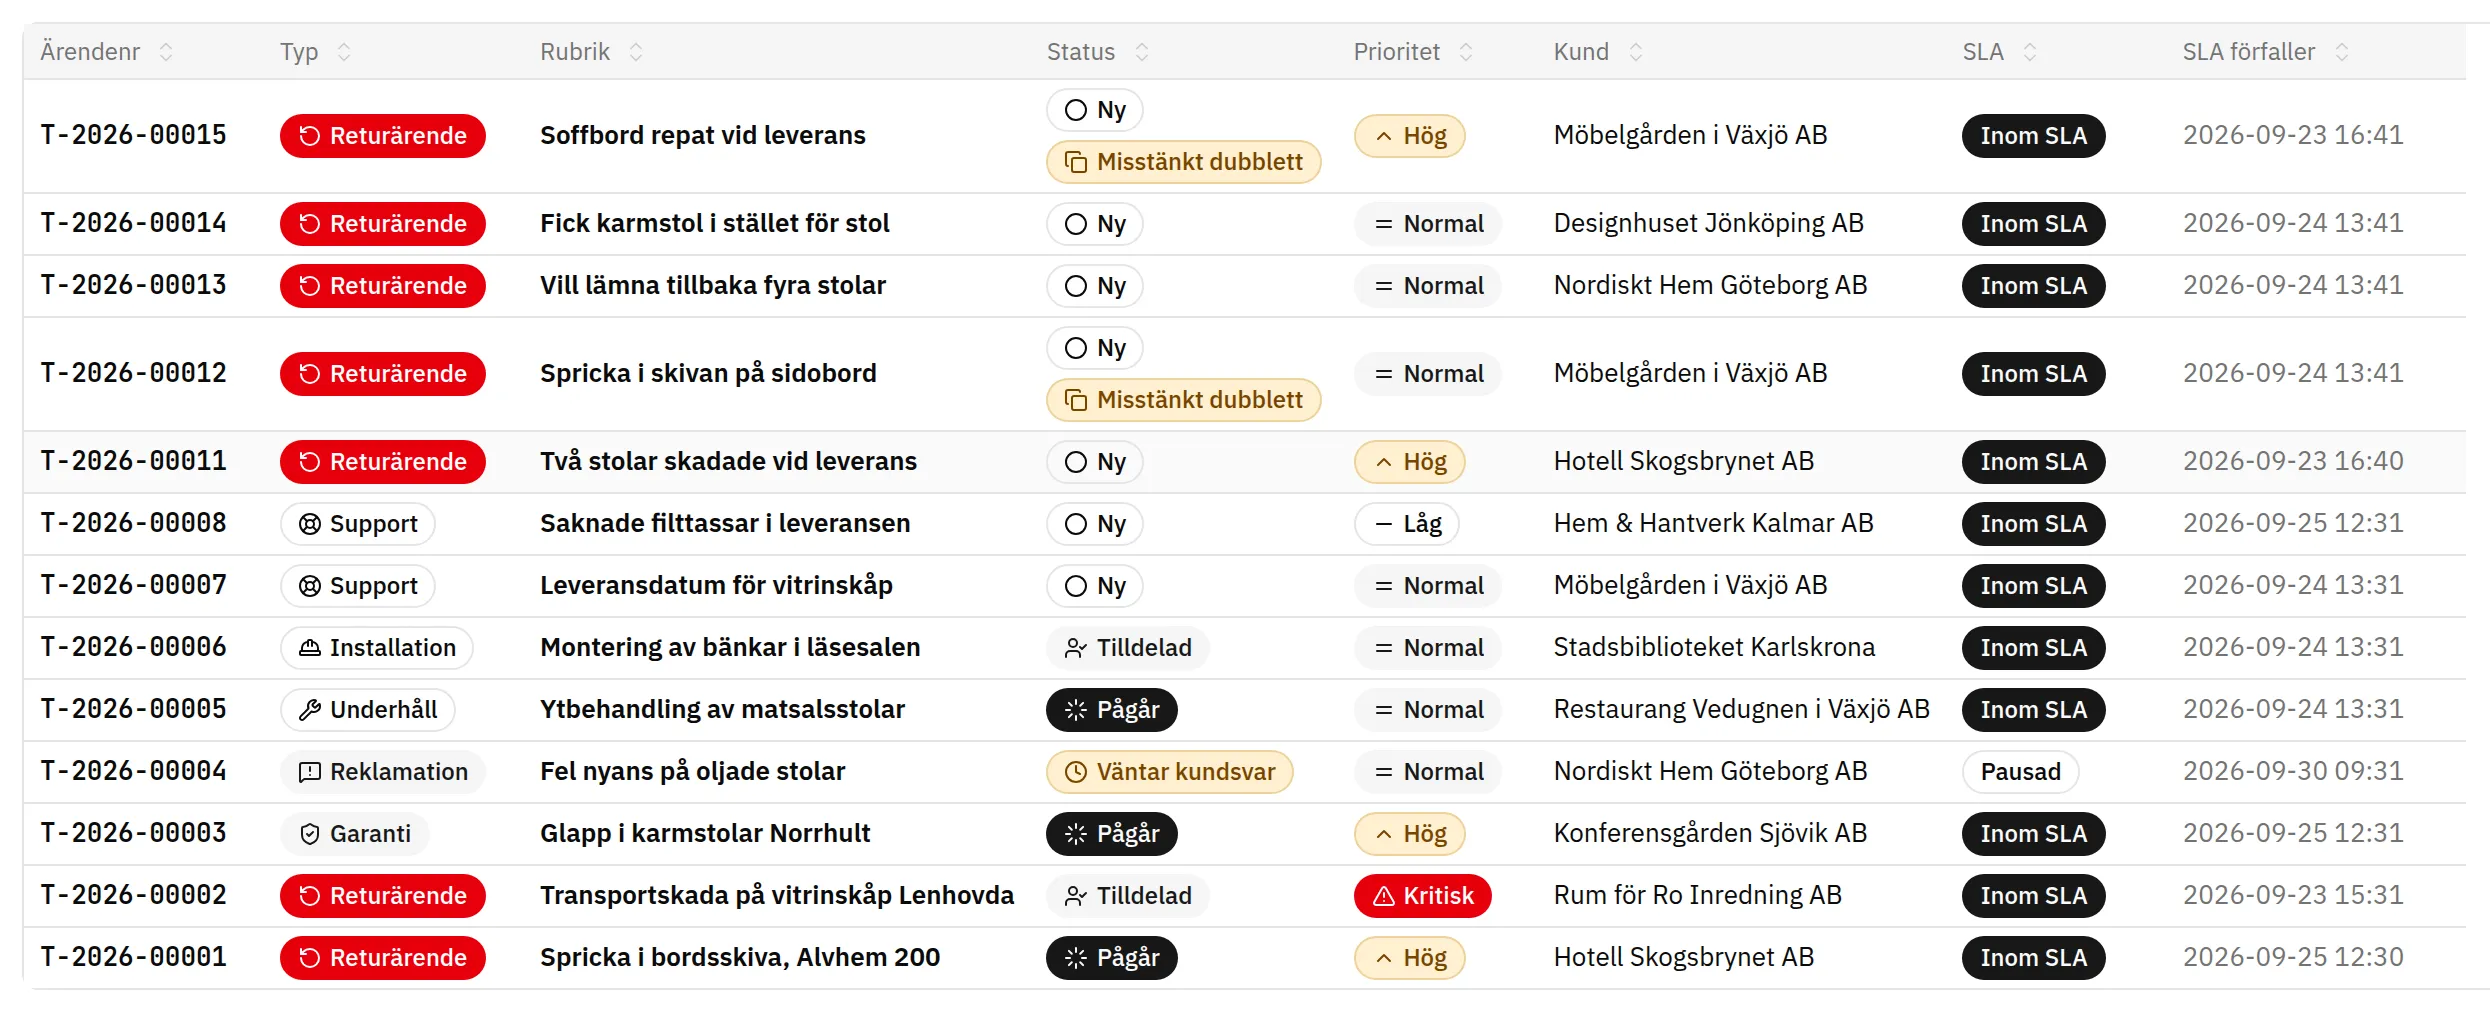
Task: Click Normal priority for T-2026-00013
Action: pos(1428,286)
